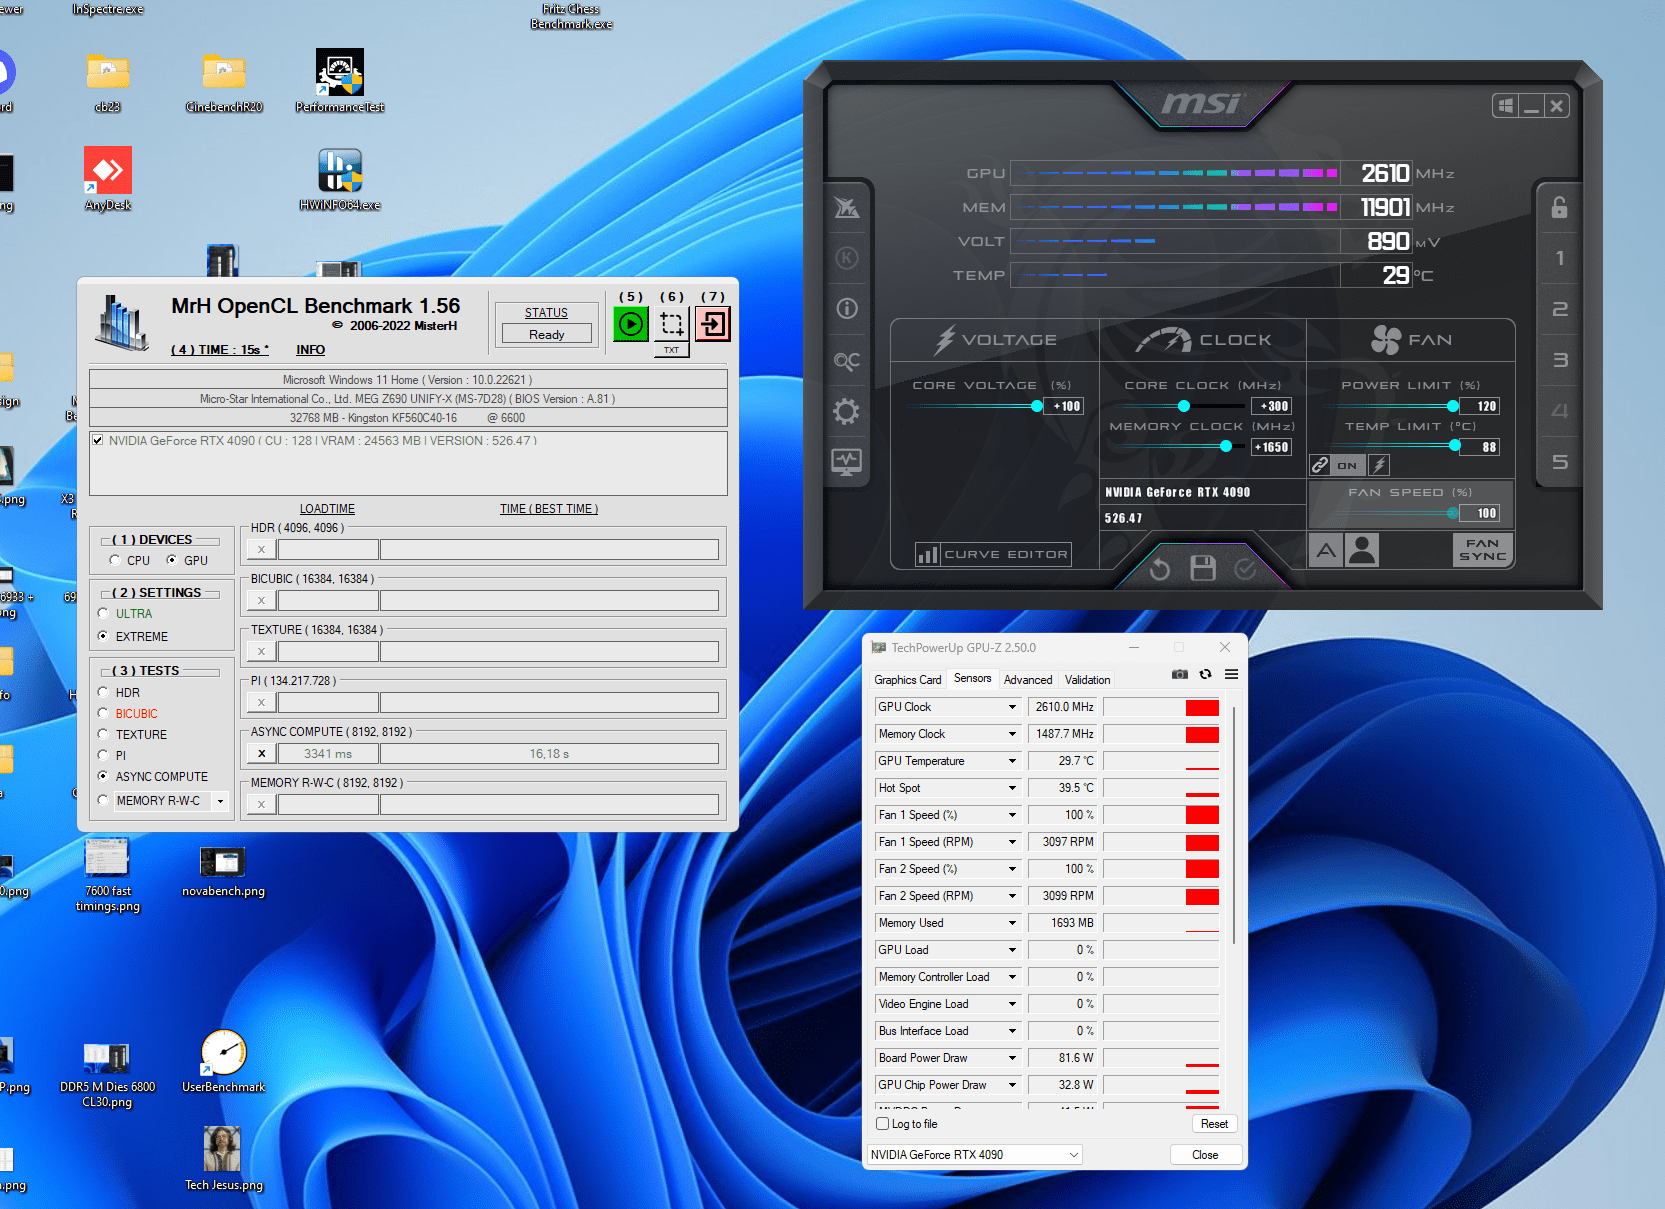Switch to the Sensors tab in GPU-Z
1665x1209 pixels.
[973, 678]
